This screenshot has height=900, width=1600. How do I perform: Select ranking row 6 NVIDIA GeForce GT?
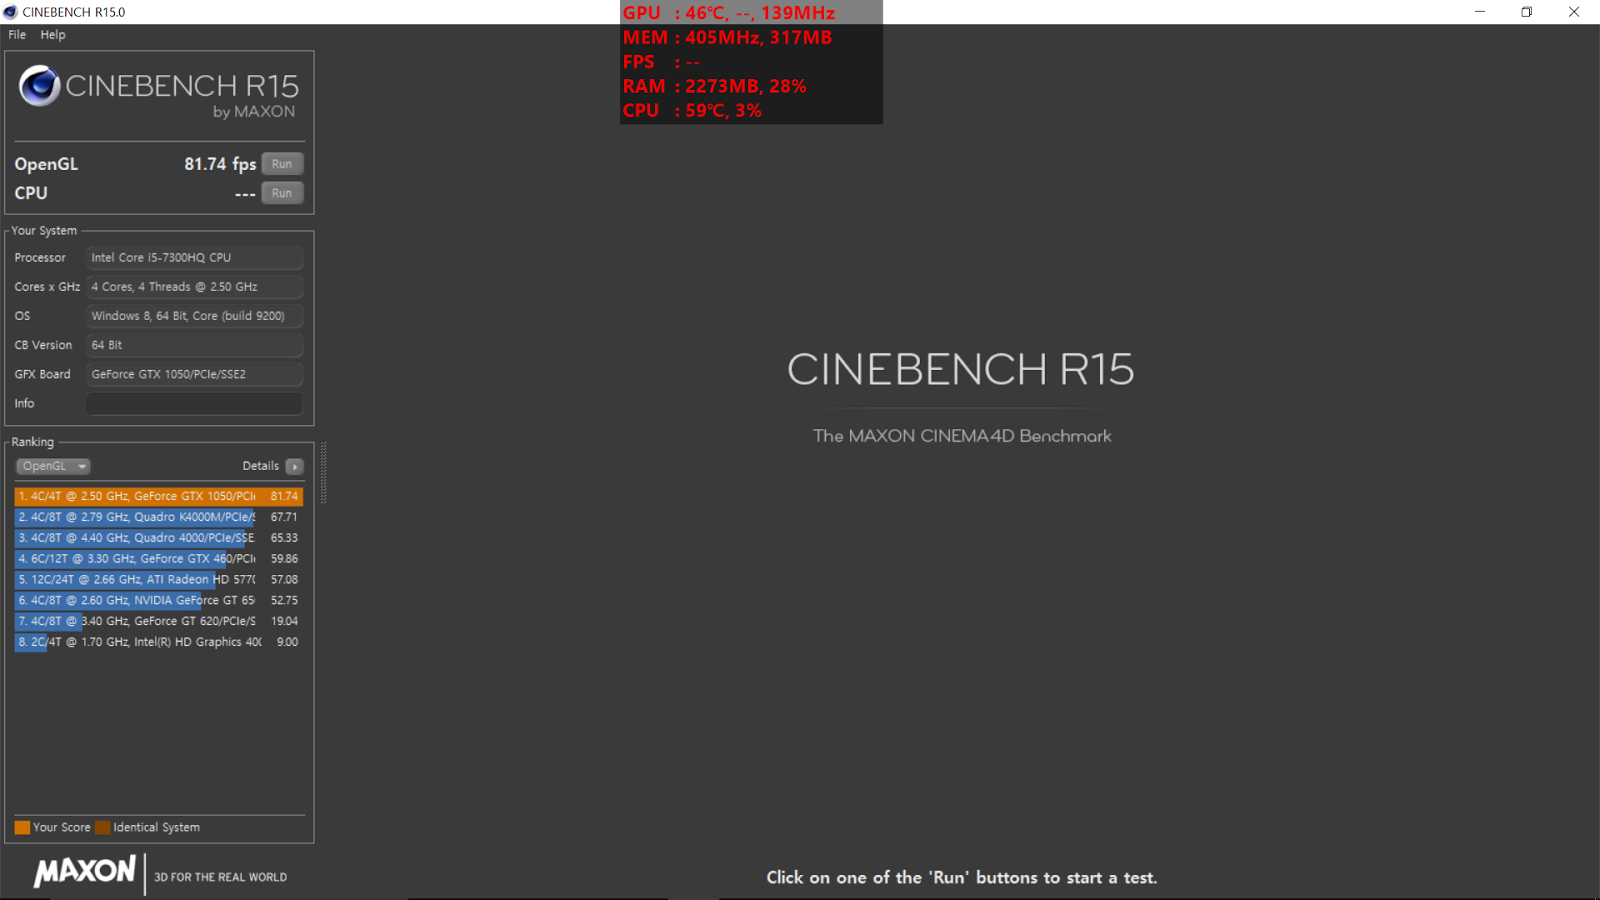click(158, 601)
